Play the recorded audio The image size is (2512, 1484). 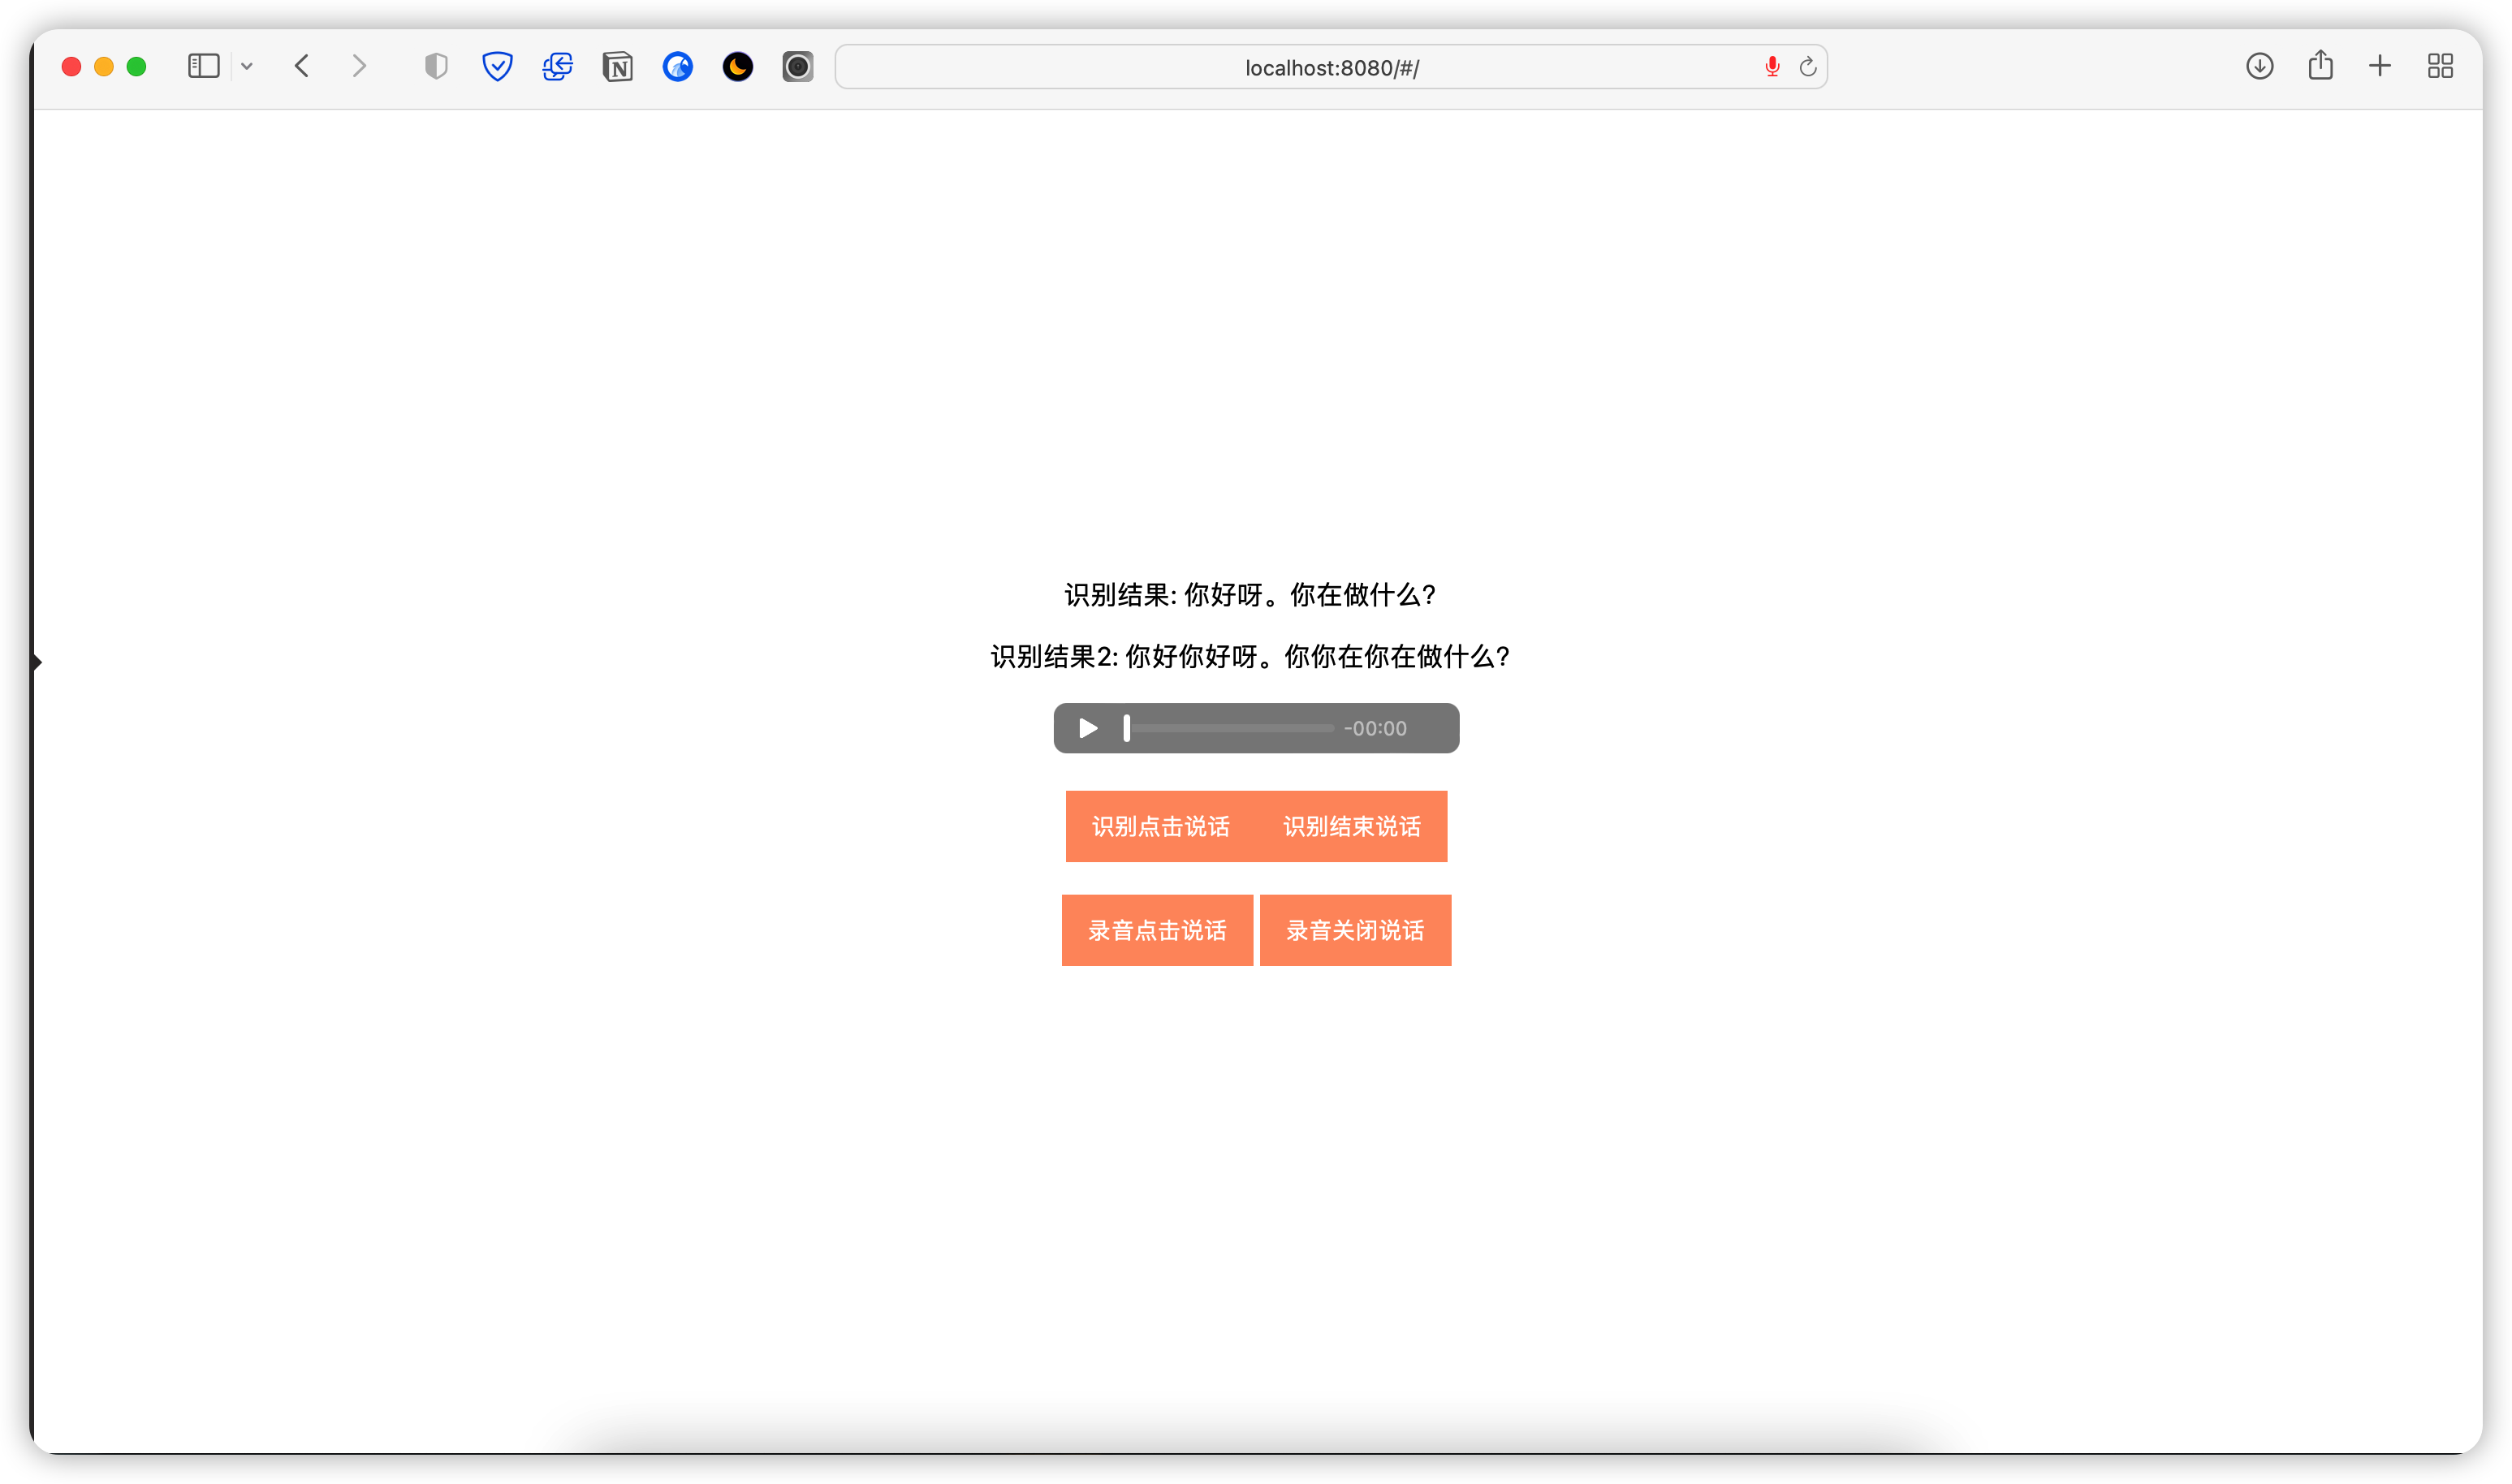point(1088,728)
